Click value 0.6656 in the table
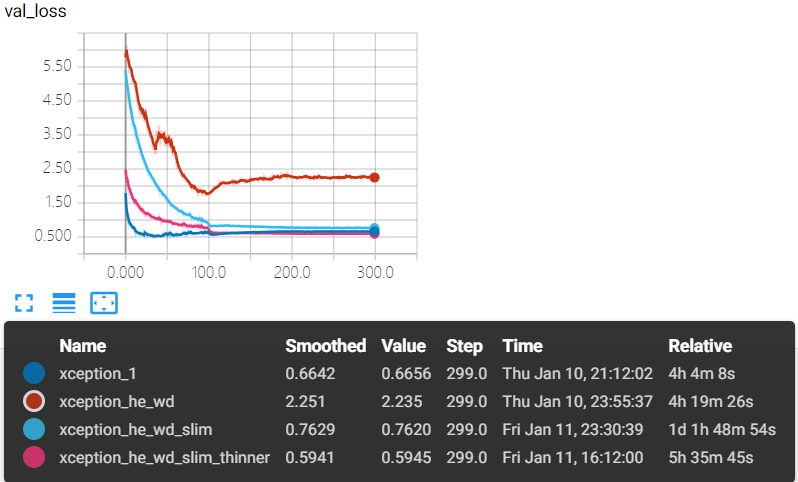This screenshot has width=798, height=482. (406, 374)
